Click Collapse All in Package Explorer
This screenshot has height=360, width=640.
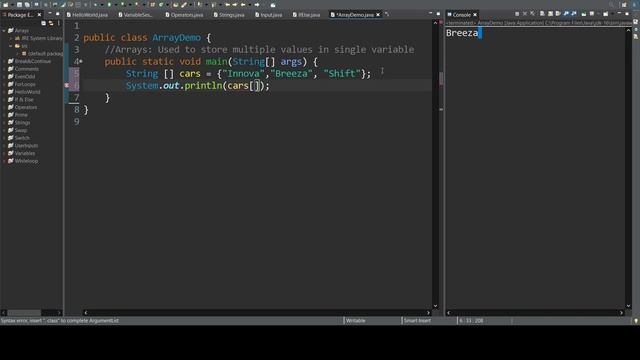[43, 23]
